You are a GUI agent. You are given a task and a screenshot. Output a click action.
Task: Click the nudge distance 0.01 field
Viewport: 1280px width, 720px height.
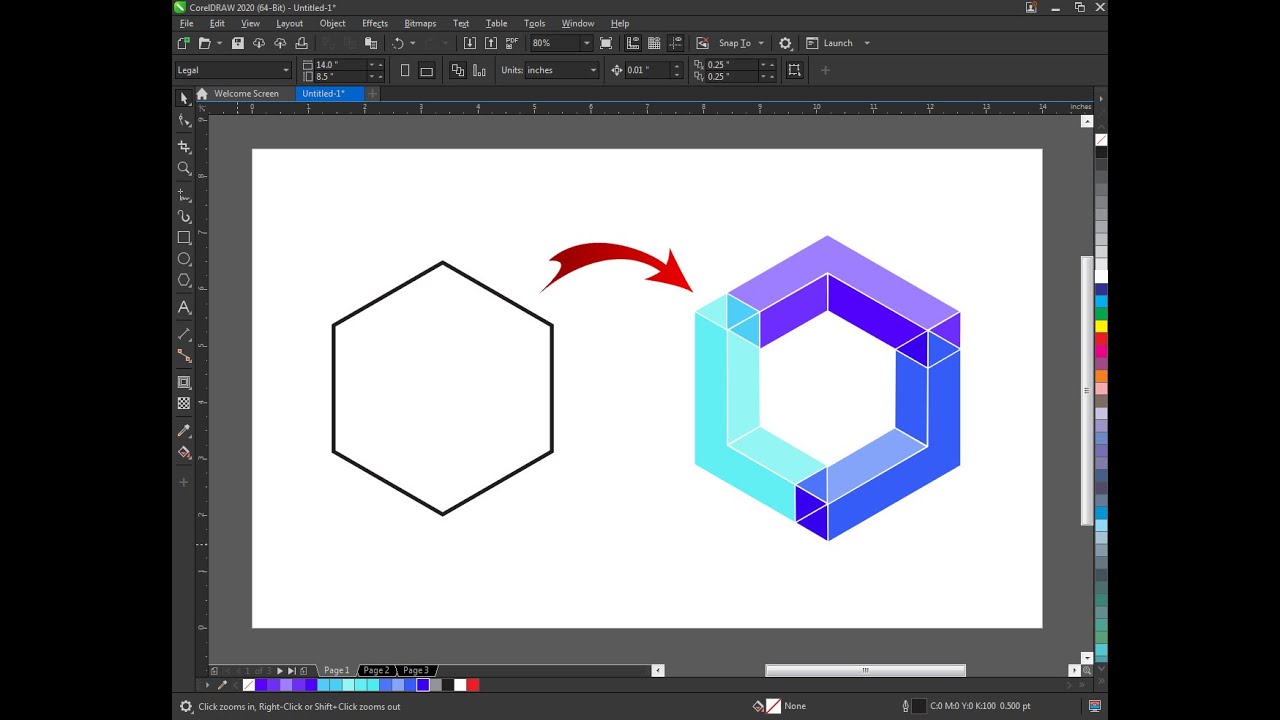click(647, 70)
